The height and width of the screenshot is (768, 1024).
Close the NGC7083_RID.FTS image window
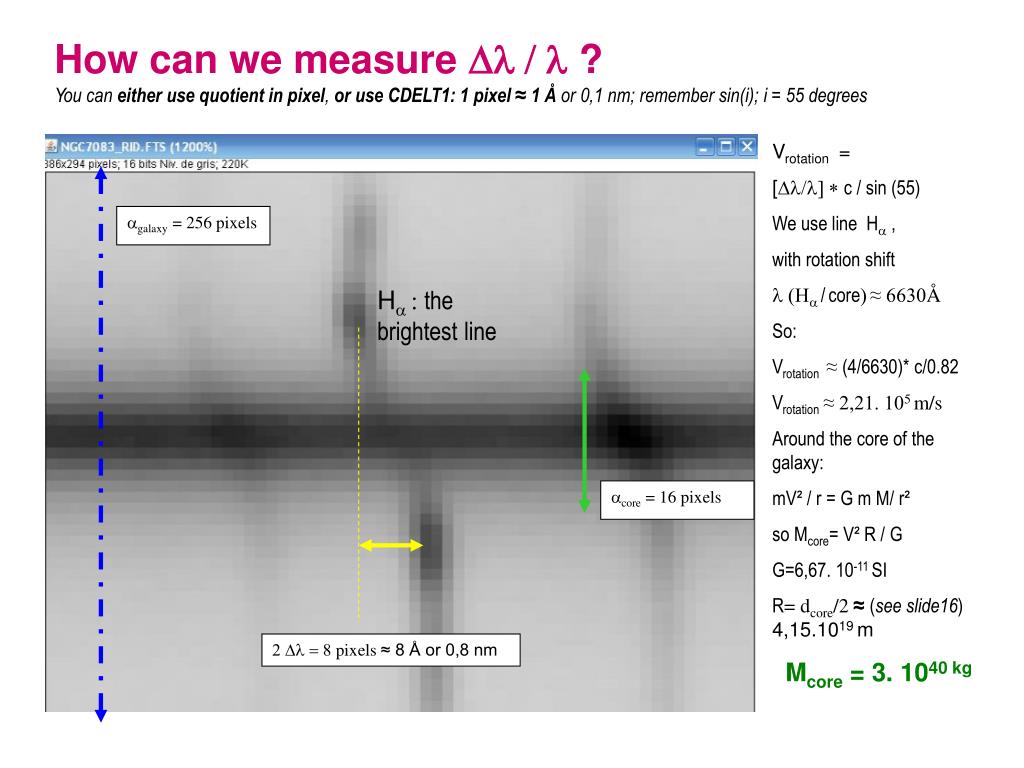(747, 146)
